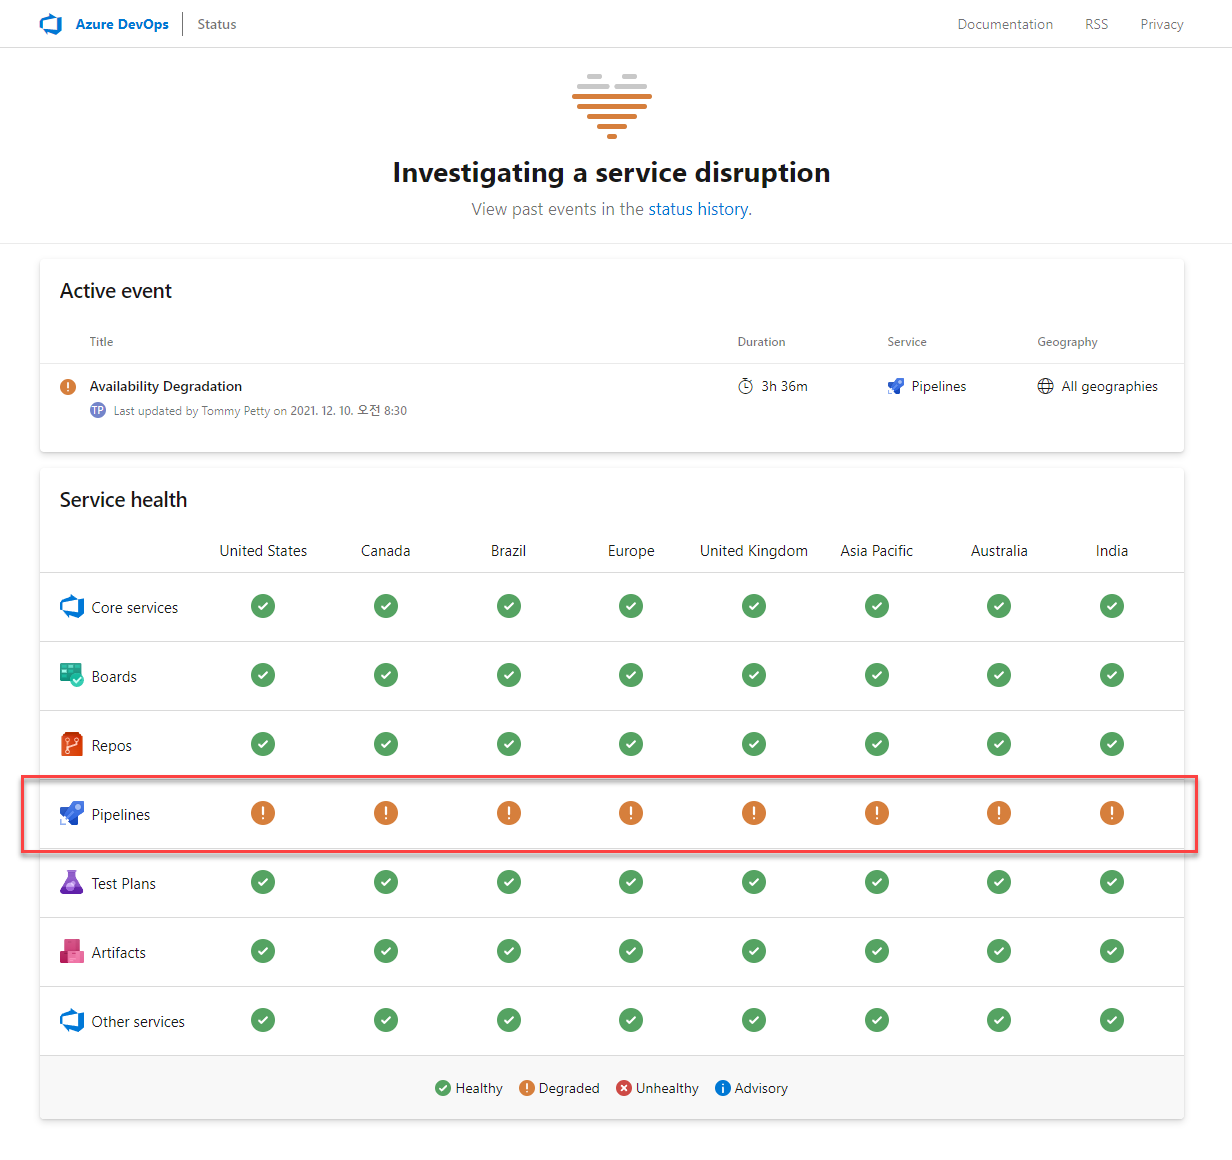Open the status history link
Image resolution: width=1232 pixels, height=1160 pixels.
click(698, 209)
